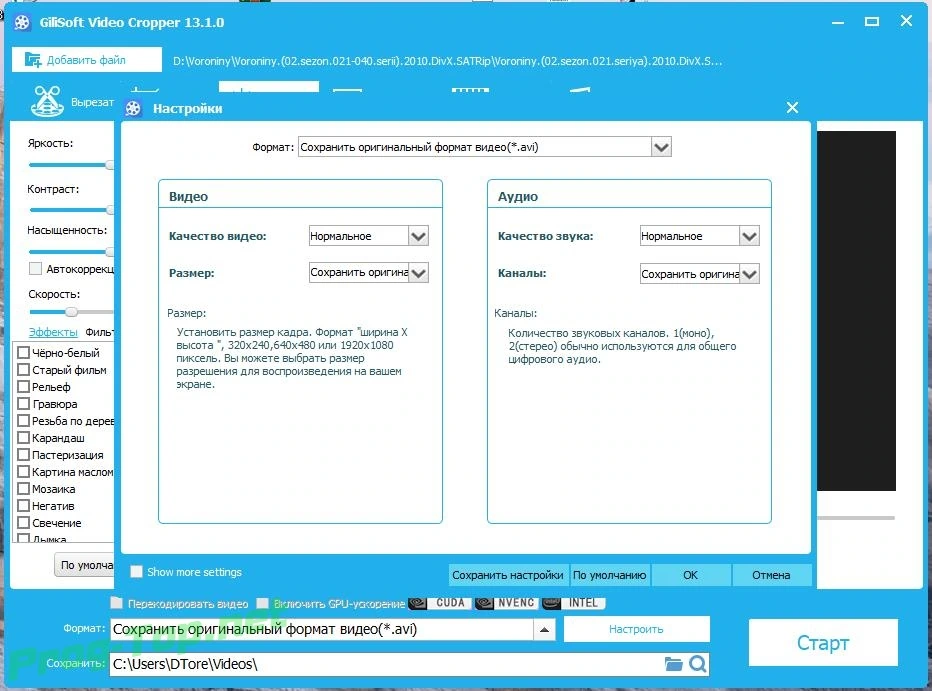932x691 pixels.
Task: Click the Настройки dialog film reel icon
Action: coord(134,109)
